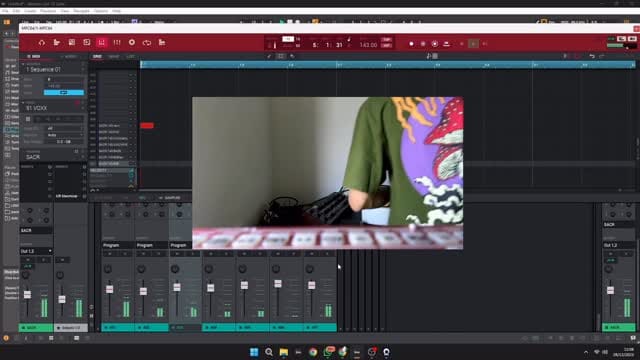
Task: Click the overdub button beside record
Action: coord(423,44)
